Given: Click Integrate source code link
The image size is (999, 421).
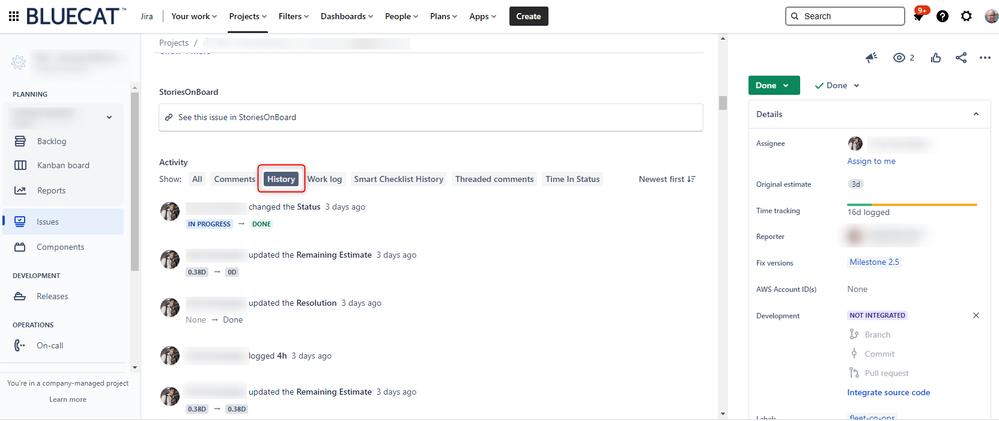Looking at the screenshot, I should pyautogui.click(x=888, y=392).
